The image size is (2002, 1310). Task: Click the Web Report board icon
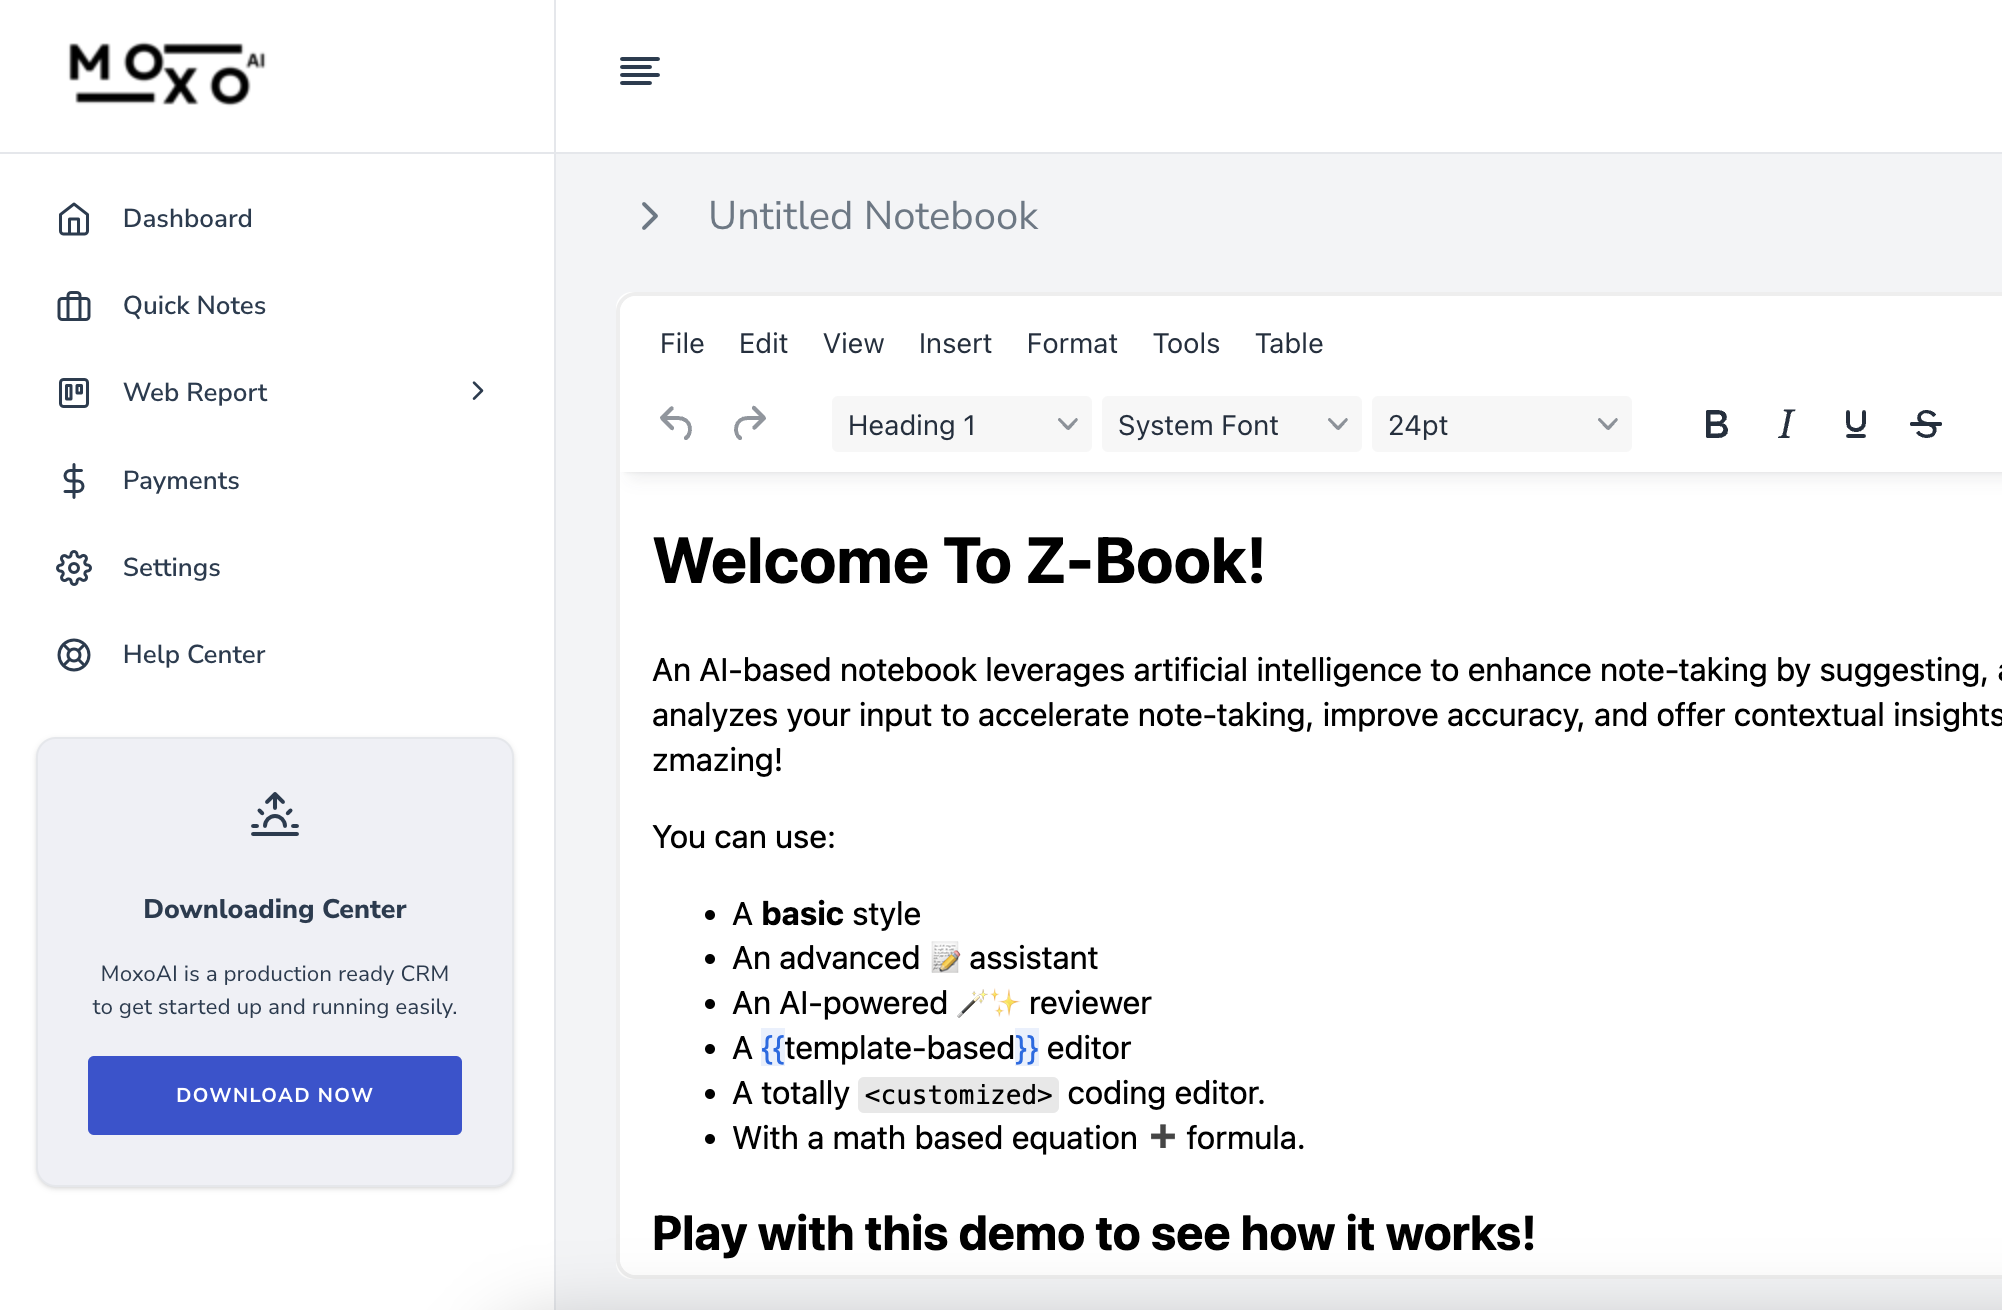[74, 393]
